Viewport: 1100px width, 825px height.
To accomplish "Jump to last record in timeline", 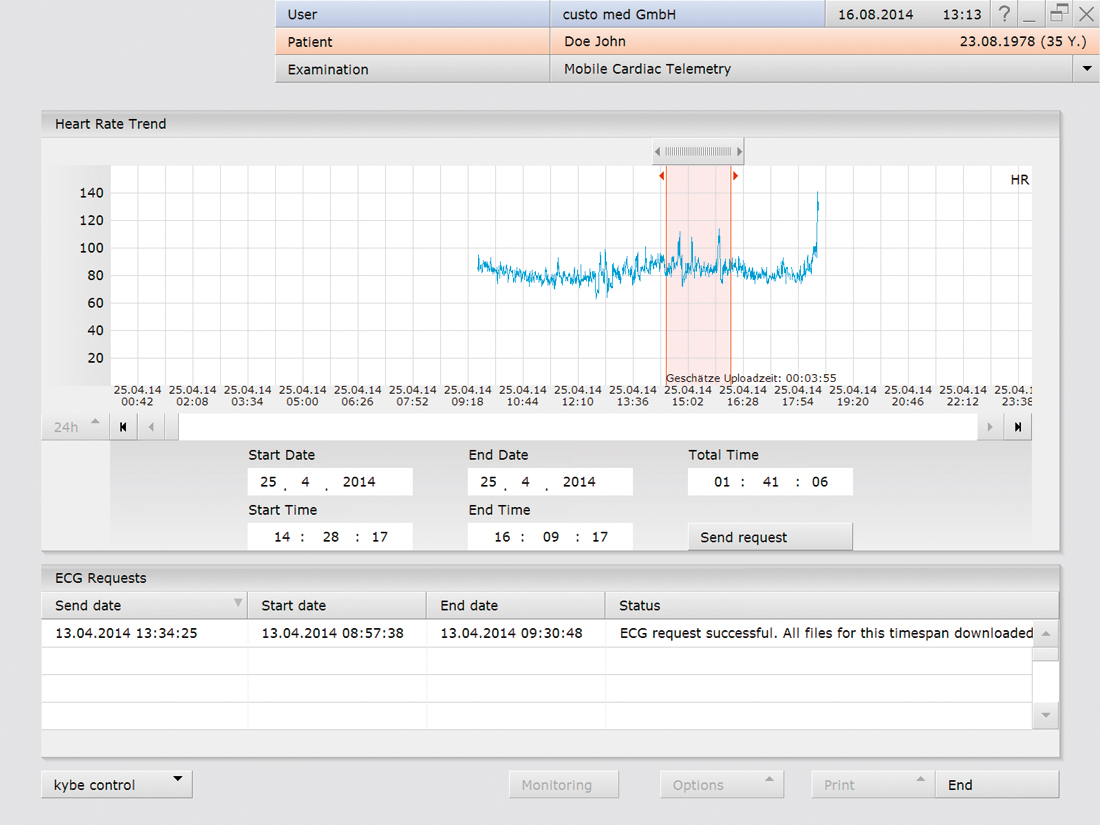I will point(1018,427).
